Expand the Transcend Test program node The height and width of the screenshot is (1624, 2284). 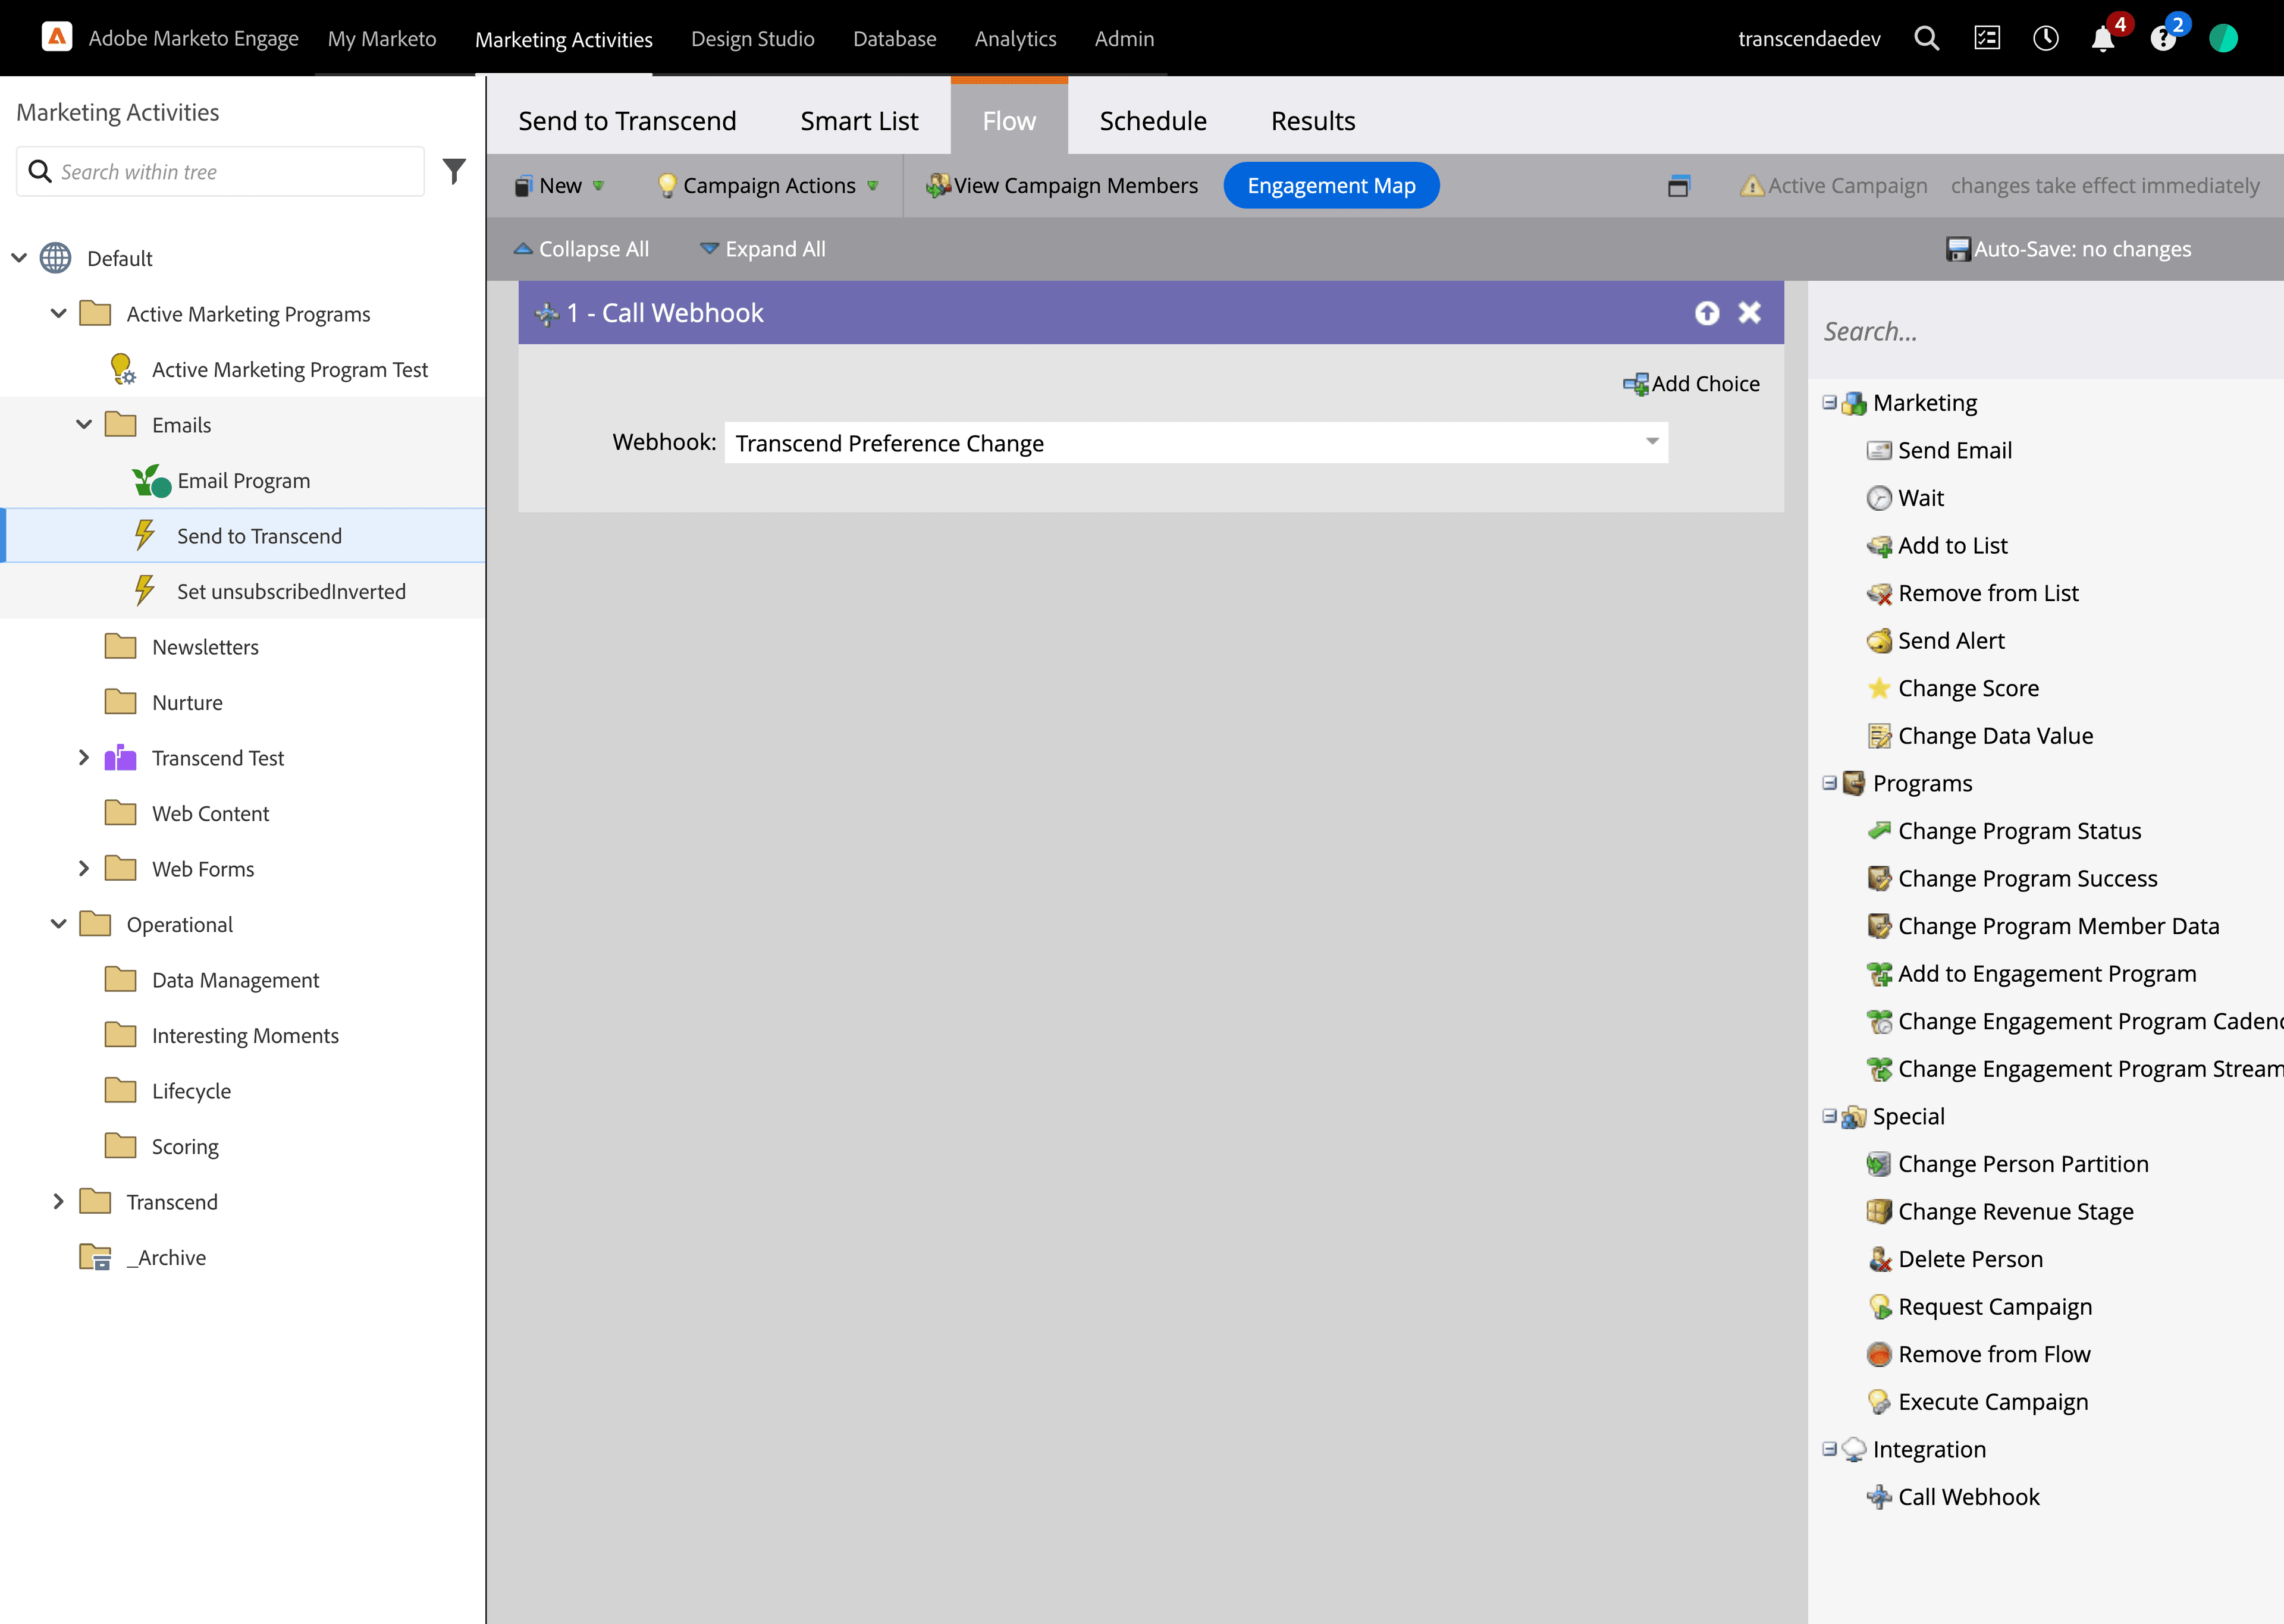pos(84,758)
